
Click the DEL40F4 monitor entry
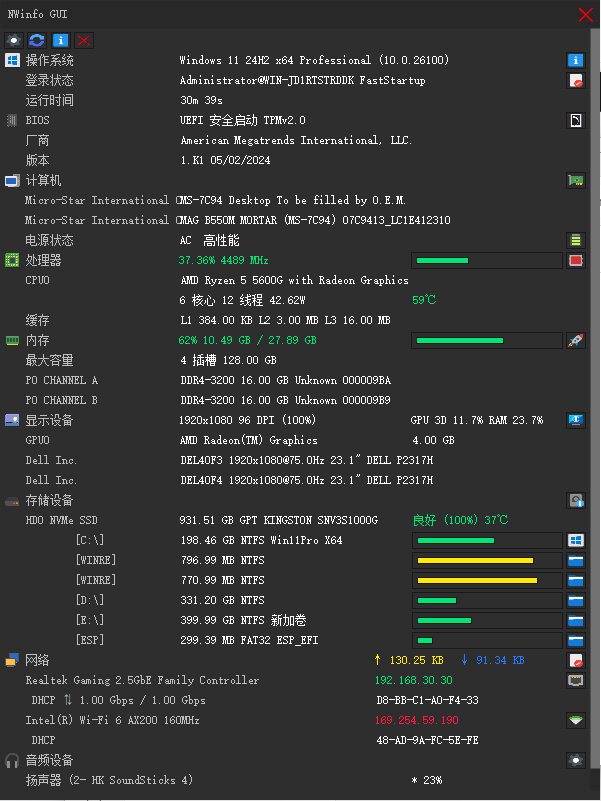tap(307, 480)
